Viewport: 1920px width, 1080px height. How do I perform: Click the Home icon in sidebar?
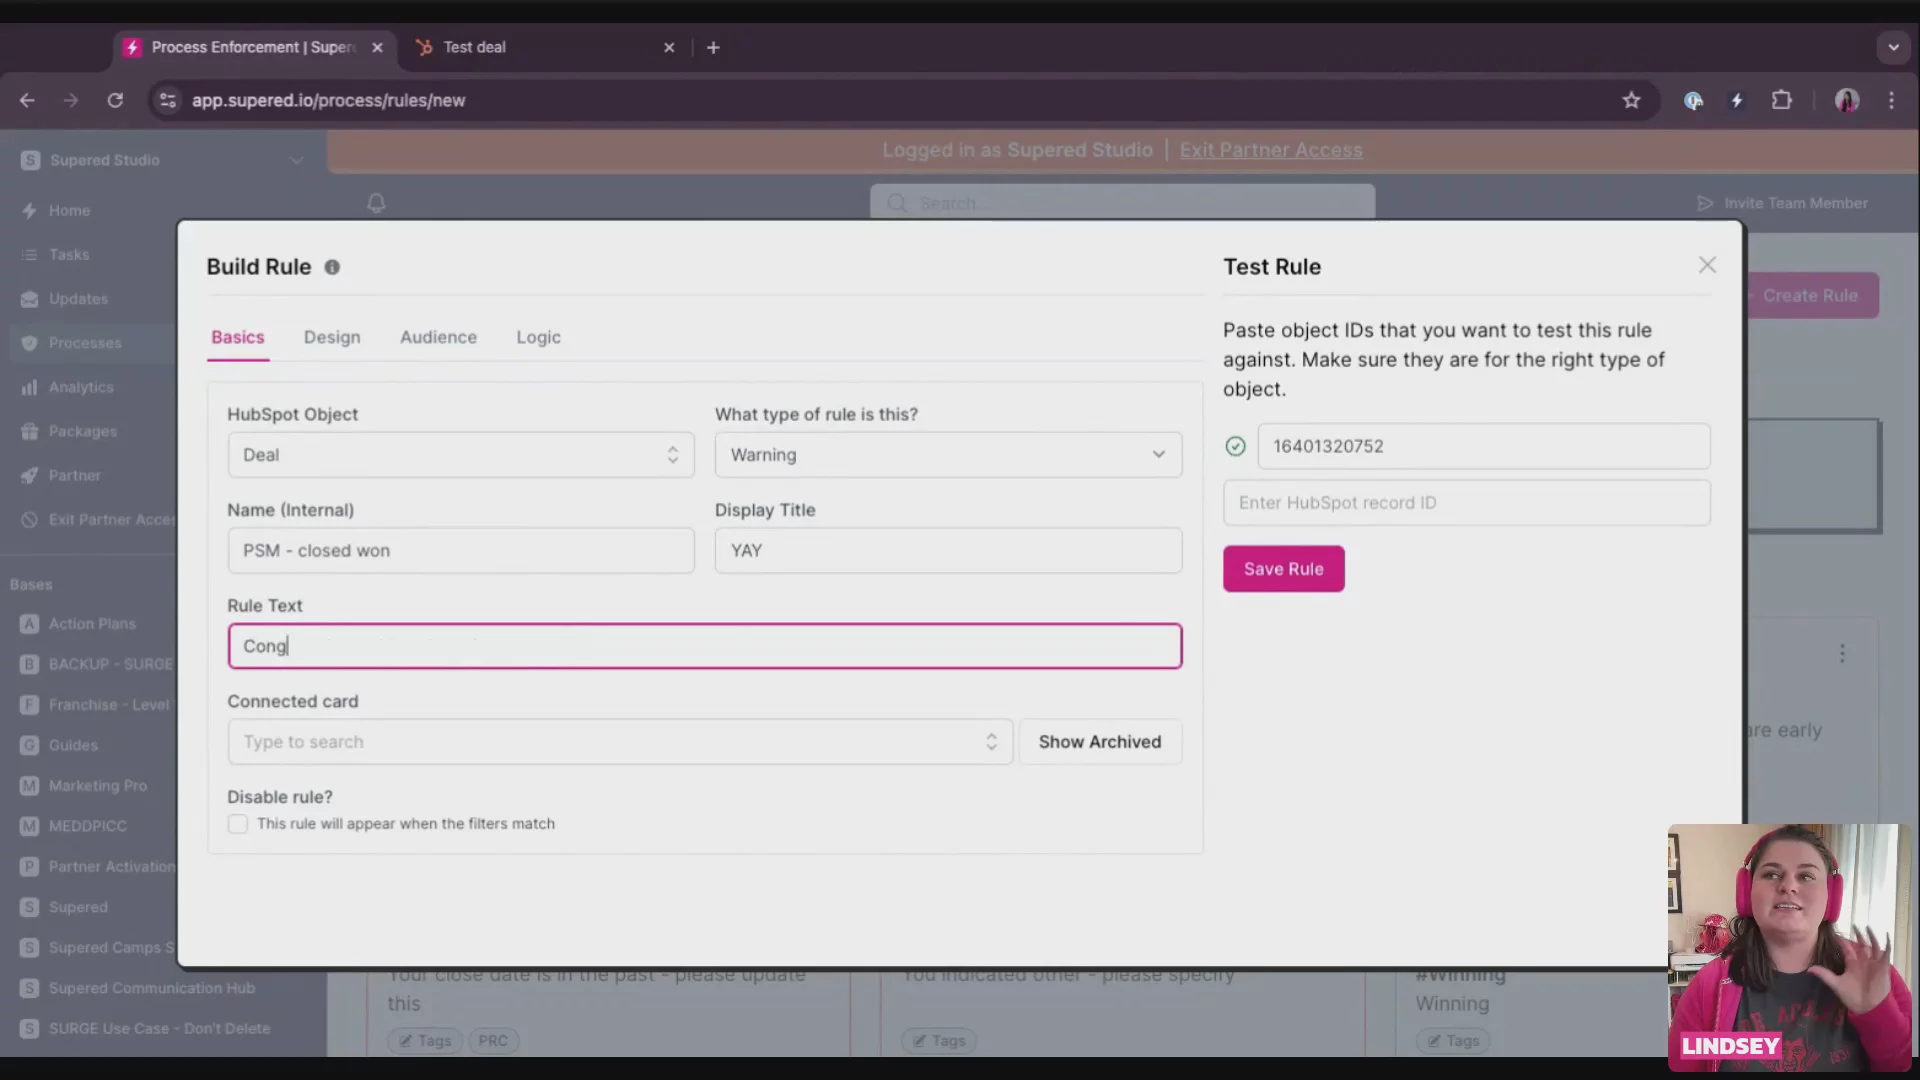[29, 210]
